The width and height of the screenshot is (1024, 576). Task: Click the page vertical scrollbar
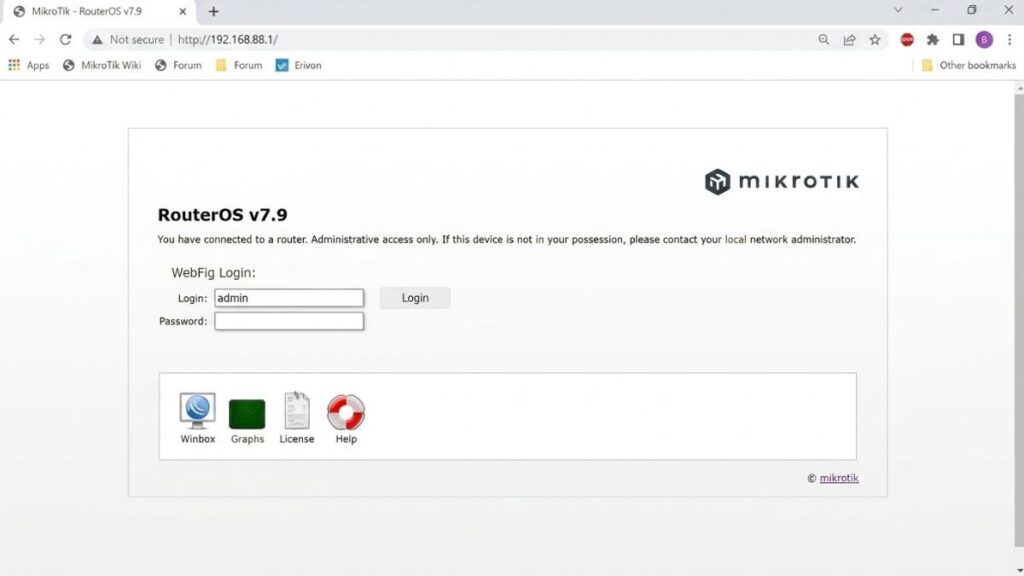pyautogui.click(x=1019, y=320)
